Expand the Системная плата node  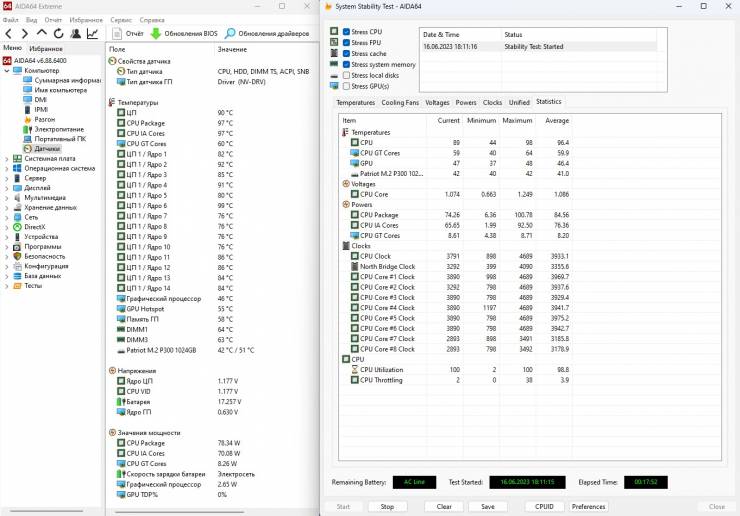(x=7, y=159)
